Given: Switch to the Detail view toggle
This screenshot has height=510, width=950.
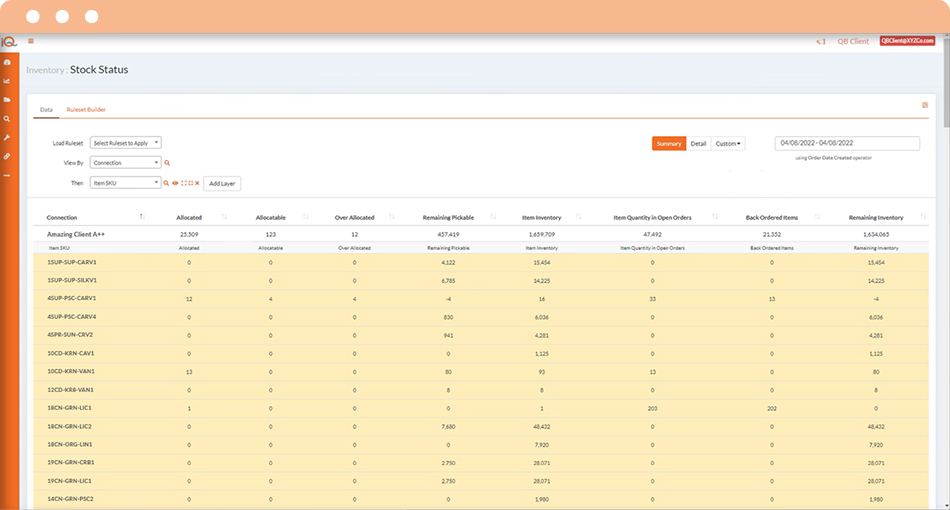Looking at the screenshot, I should click(x=698, y=144).
